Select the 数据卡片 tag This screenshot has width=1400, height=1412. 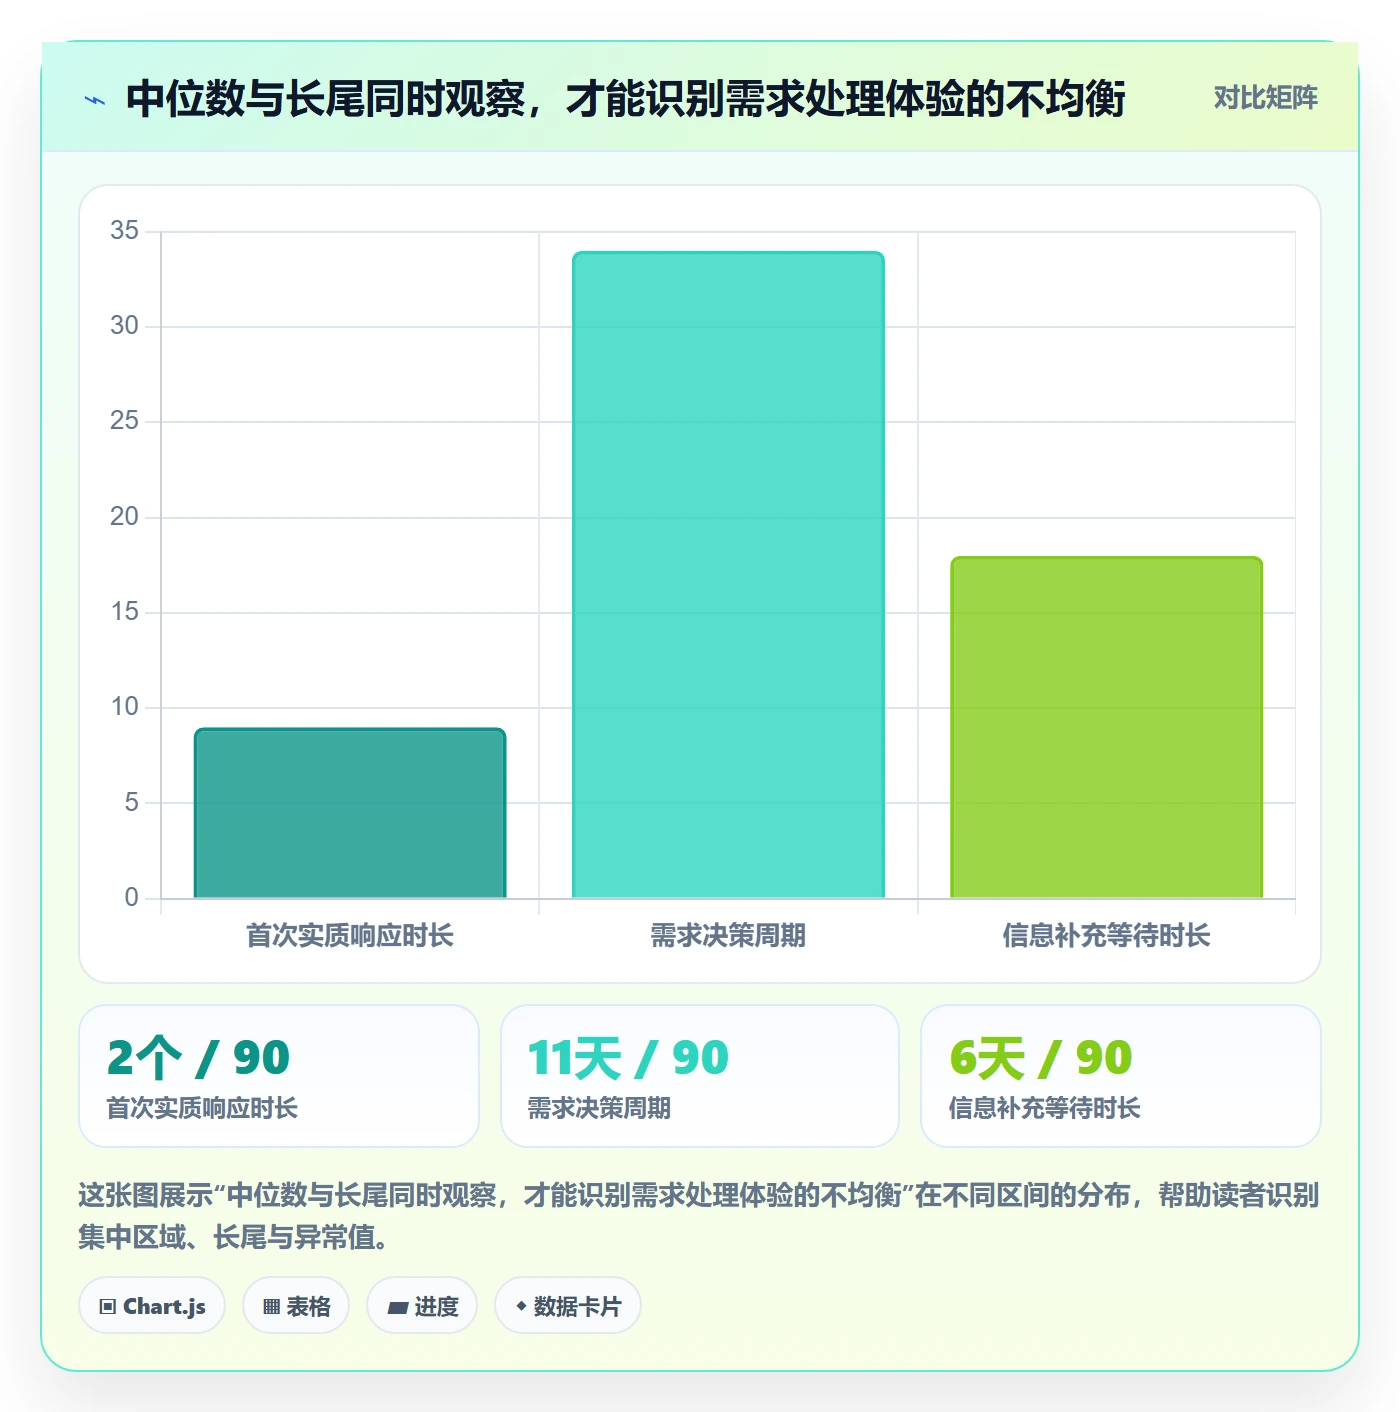568,1305
